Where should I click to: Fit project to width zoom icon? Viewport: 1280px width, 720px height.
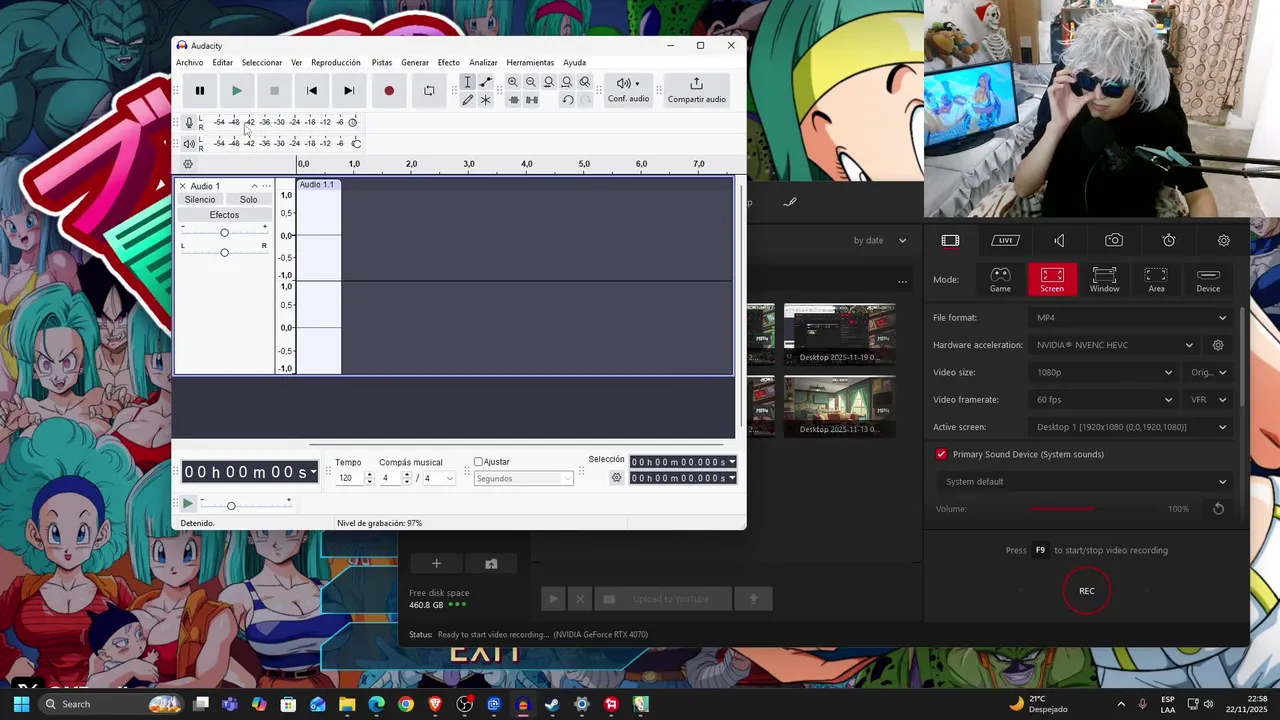(567, 82)
